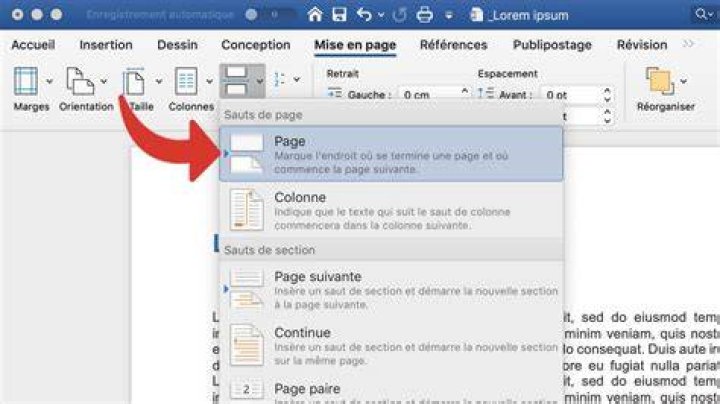Open the Révision tab
Viewport: 720px width, 404px height.
coord(642,45)
